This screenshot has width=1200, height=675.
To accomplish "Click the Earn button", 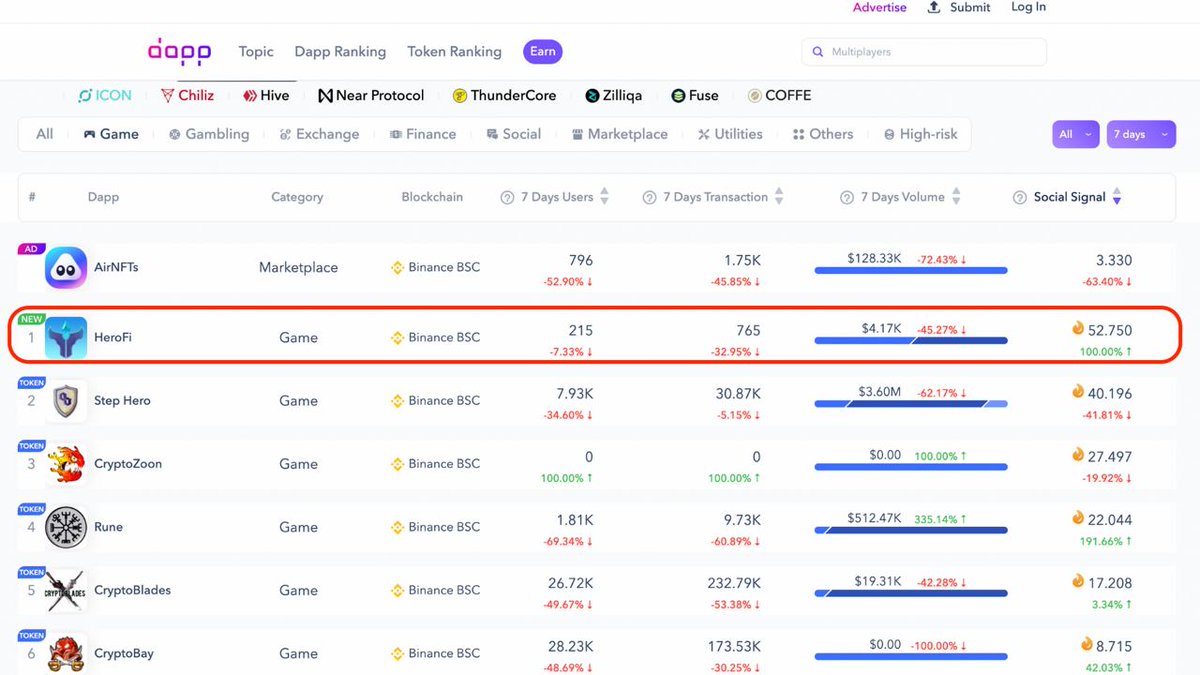I will [x=543, y=52].
